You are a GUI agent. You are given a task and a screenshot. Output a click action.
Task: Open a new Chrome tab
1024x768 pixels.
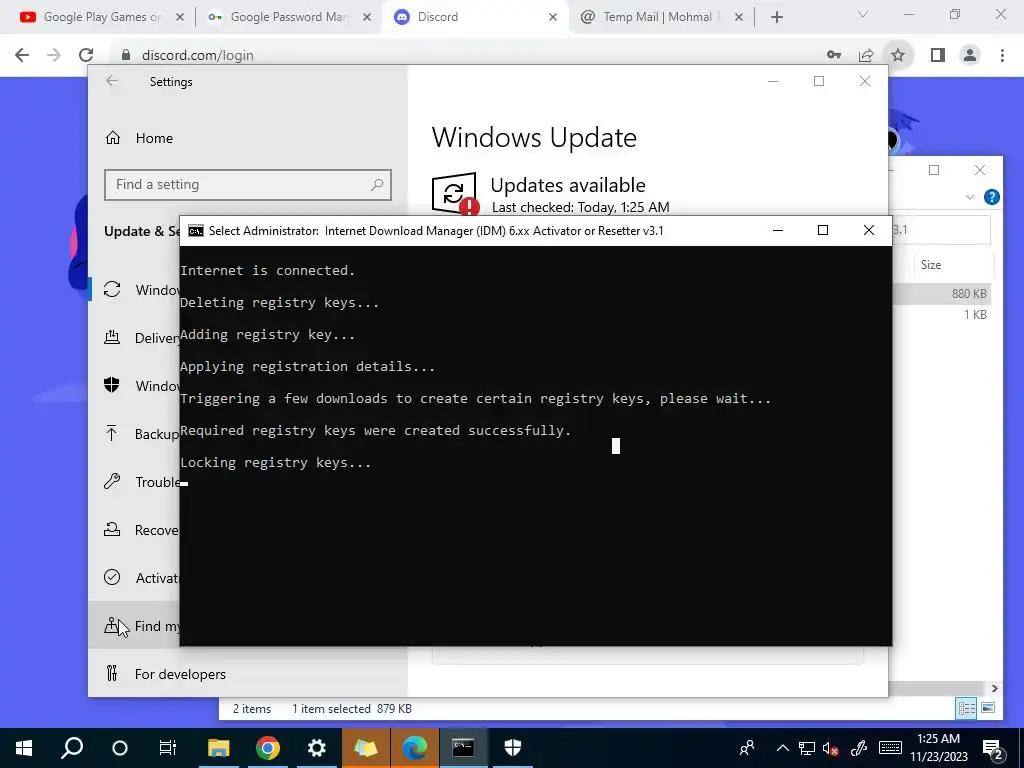point(776,17)
